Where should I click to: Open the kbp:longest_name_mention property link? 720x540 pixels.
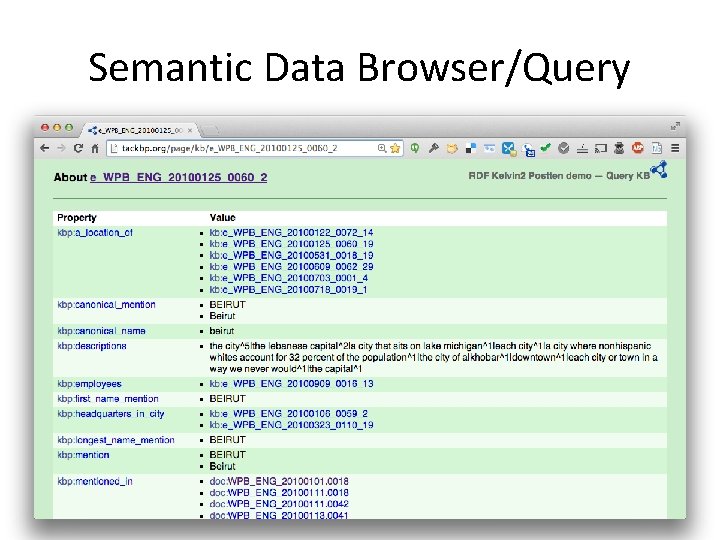click(x=116, y=440)
